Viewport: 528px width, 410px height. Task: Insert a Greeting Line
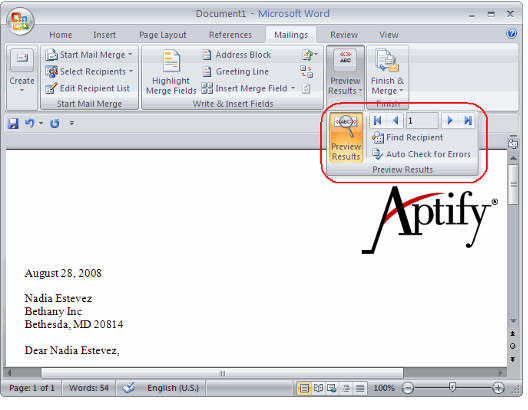tap(236, 72)
